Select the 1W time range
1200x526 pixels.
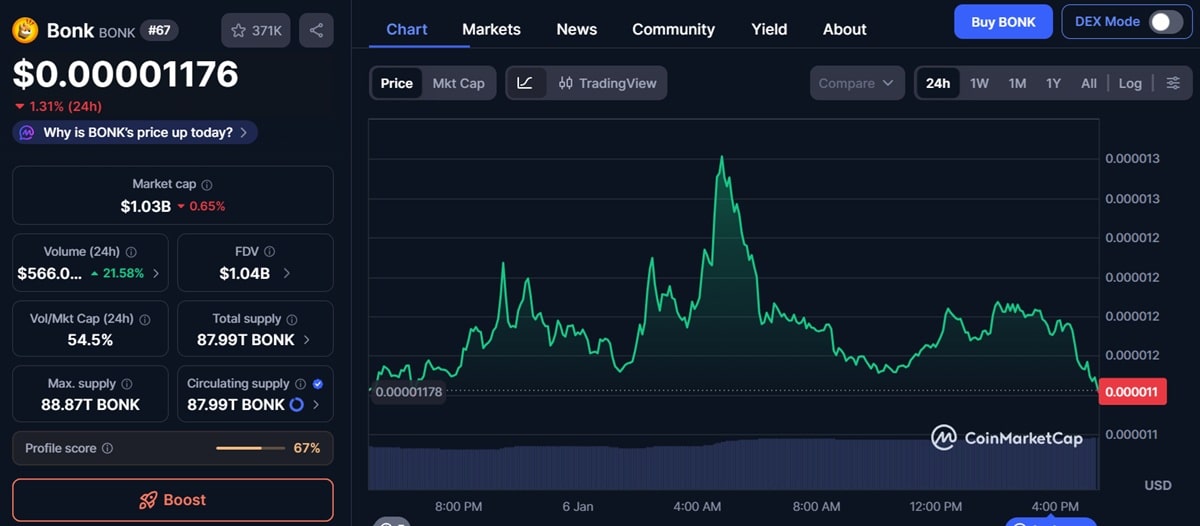979,83
